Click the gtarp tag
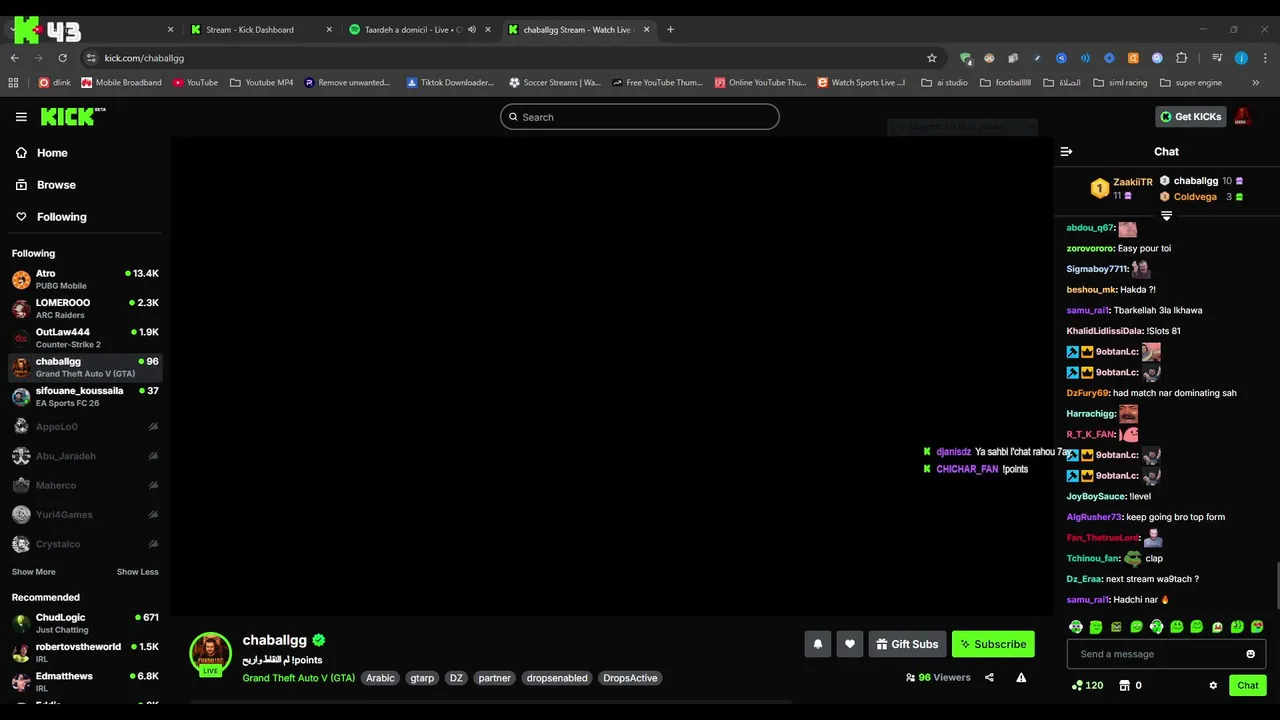The image size is (1280, 720). [x=422, y=678]
